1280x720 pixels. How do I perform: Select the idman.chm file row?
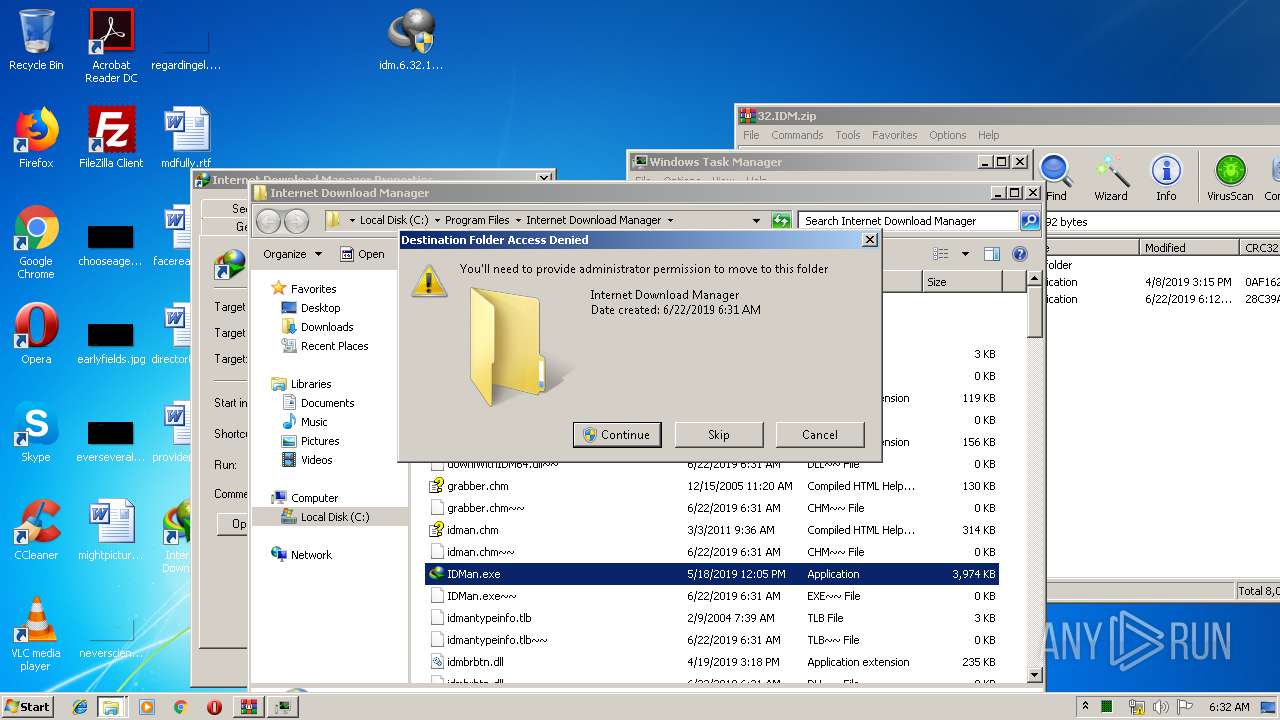712,530
